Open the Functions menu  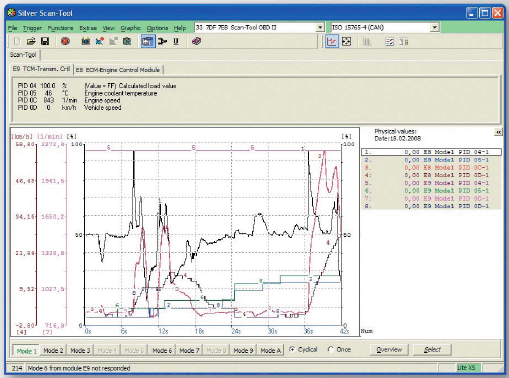click(60, 28)
